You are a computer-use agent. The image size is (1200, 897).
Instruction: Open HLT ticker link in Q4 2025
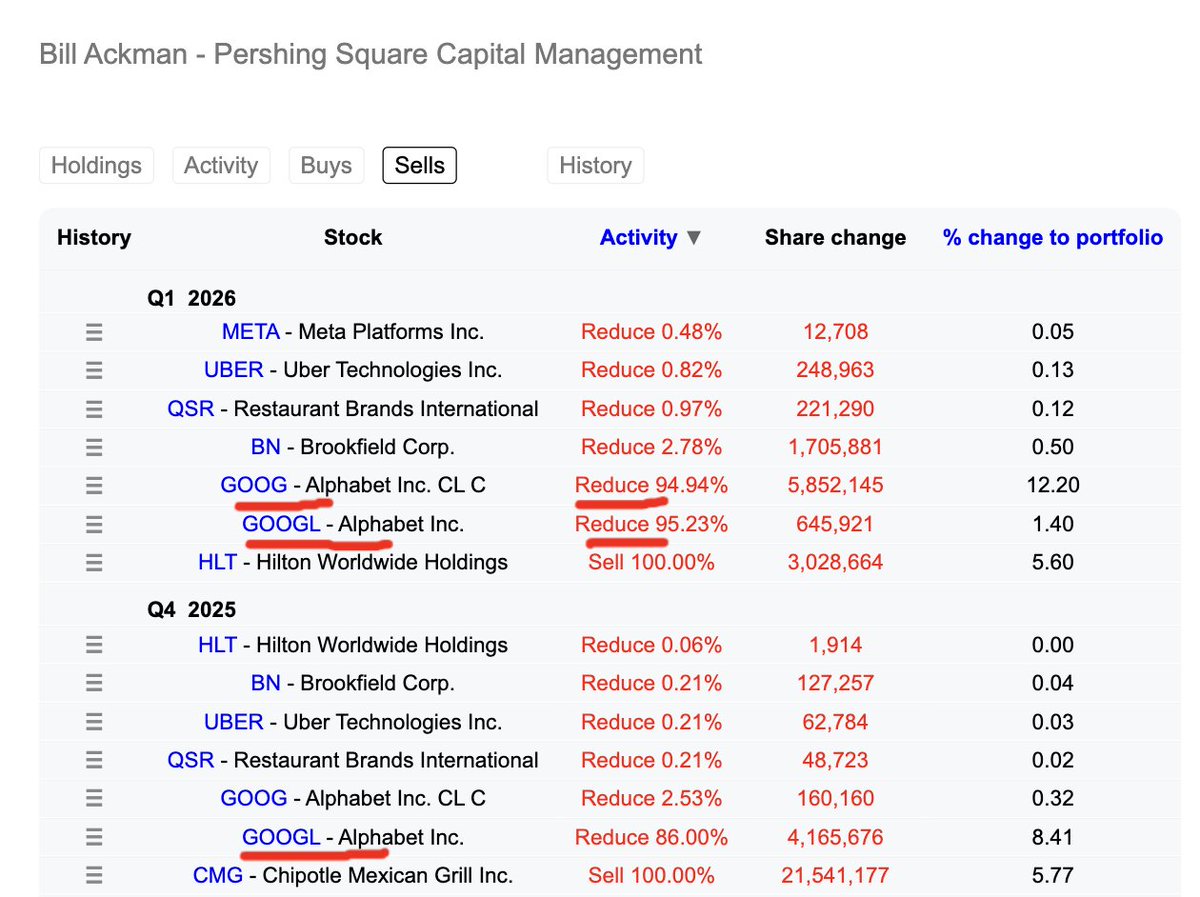218,645
